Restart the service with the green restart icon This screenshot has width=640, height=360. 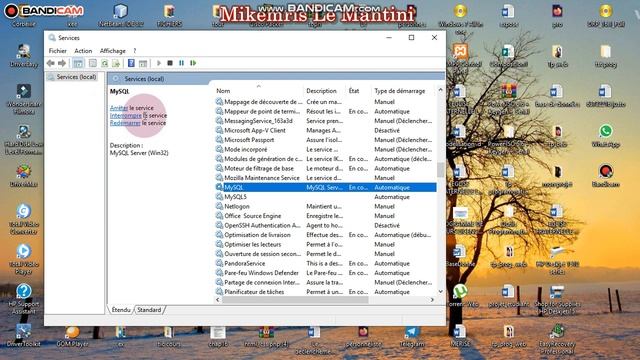pyautogui.click(x=193, y=63)
